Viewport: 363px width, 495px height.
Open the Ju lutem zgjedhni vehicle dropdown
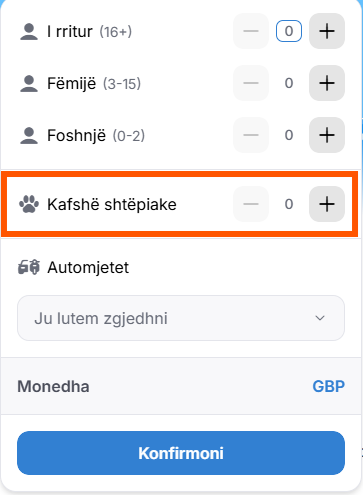[181, 318]
